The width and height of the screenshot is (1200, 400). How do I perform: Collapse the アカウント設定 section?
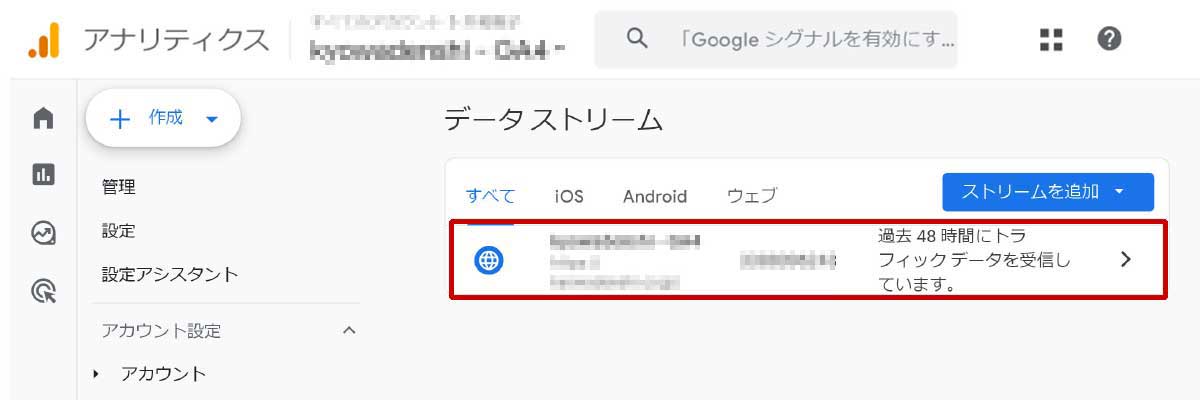pos(349,330)
